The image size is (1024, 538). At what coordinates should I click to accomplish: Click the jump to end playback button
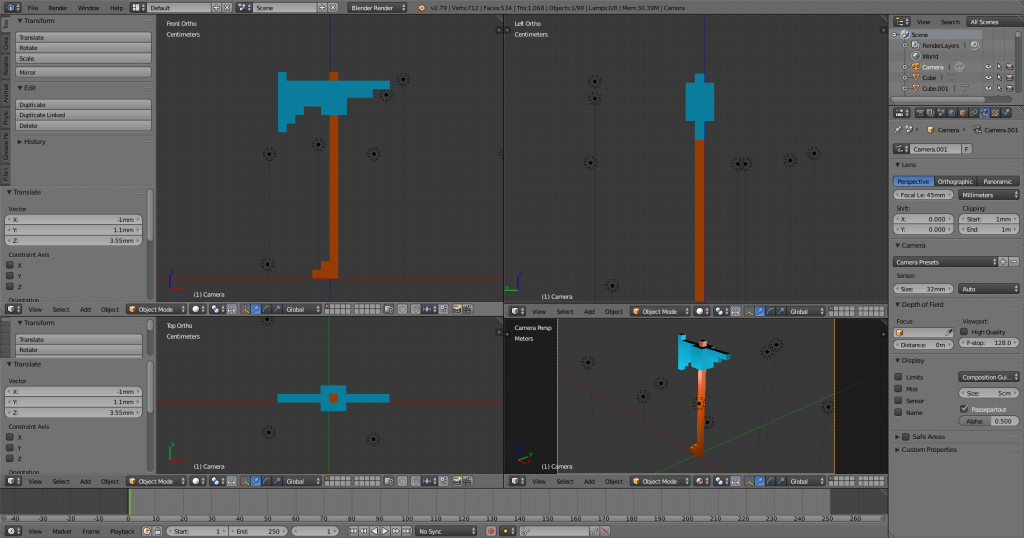coord(406,531)
